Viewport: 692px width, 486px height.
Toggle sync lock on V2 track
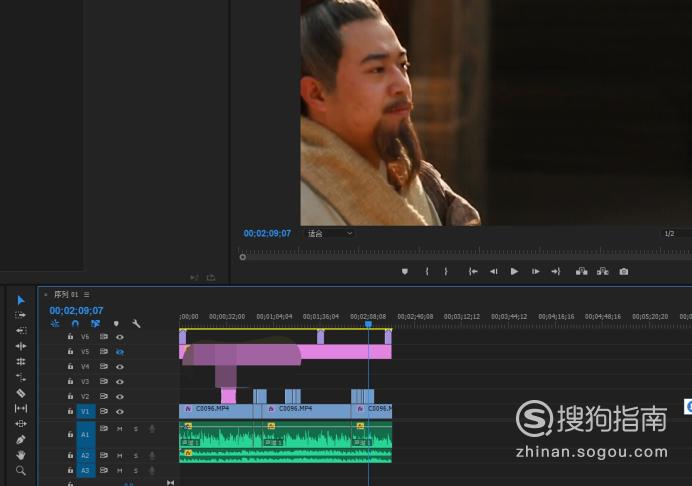click(104, 396)
